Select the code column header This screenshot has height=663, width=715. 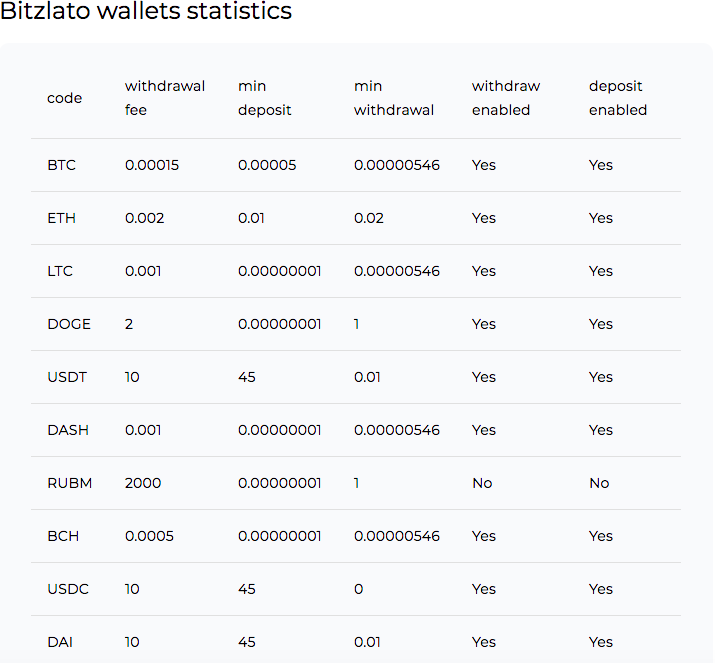(64, 98)
